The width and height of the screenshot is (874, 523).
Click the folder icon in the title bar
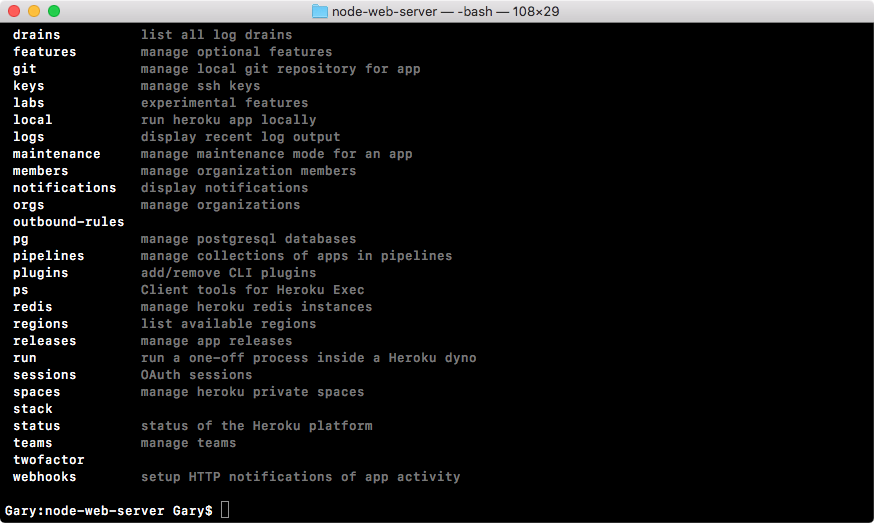[319, 11]
